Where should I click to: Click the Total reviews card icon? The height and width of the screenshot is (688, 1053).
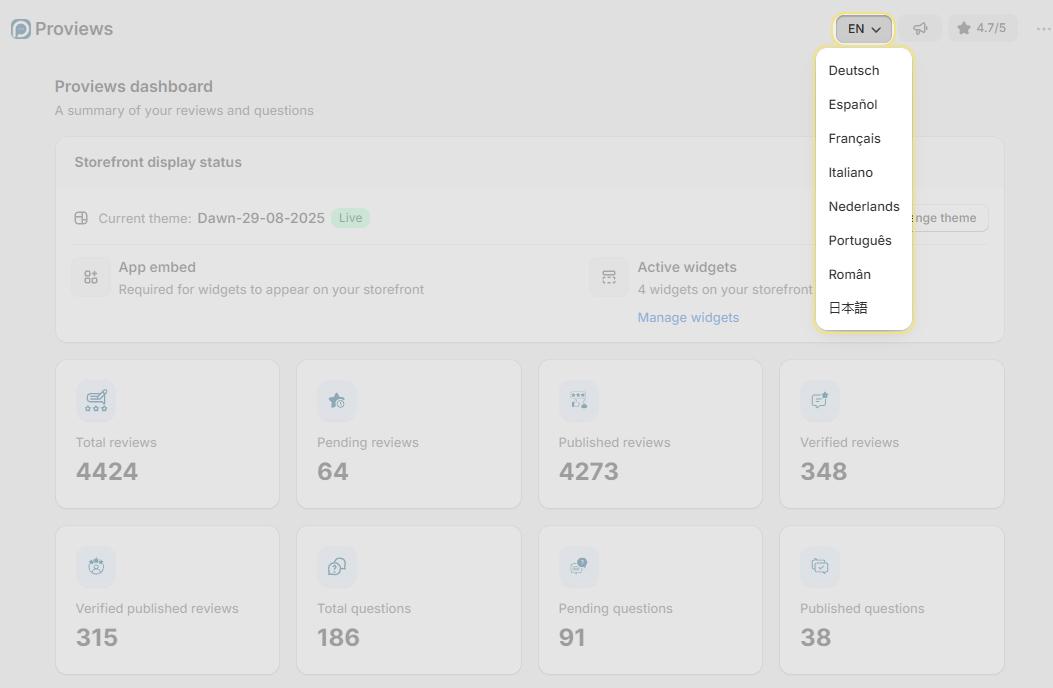coord(96,400)
